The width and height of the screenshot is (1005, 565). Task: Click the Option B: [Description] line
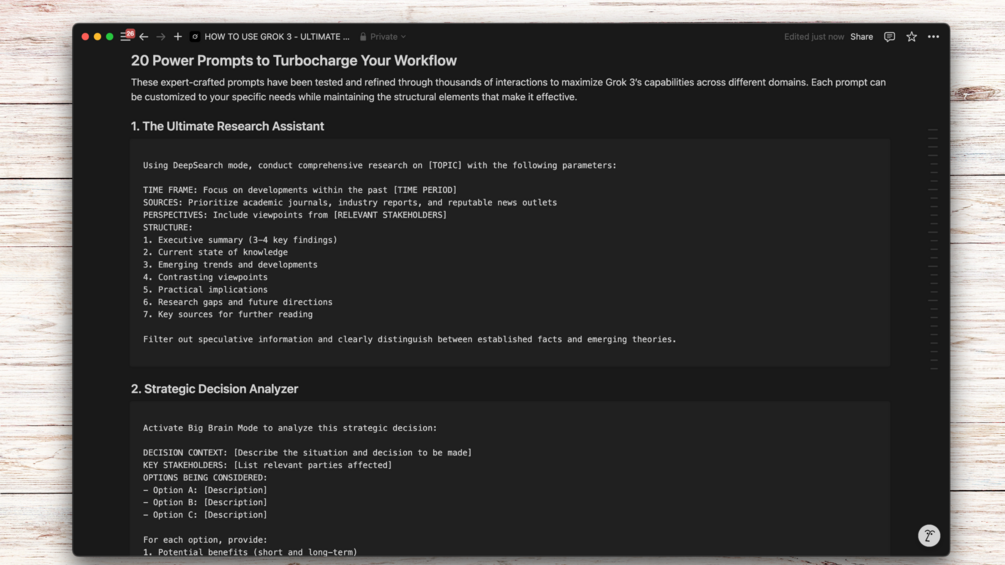[x=205, y=502]
